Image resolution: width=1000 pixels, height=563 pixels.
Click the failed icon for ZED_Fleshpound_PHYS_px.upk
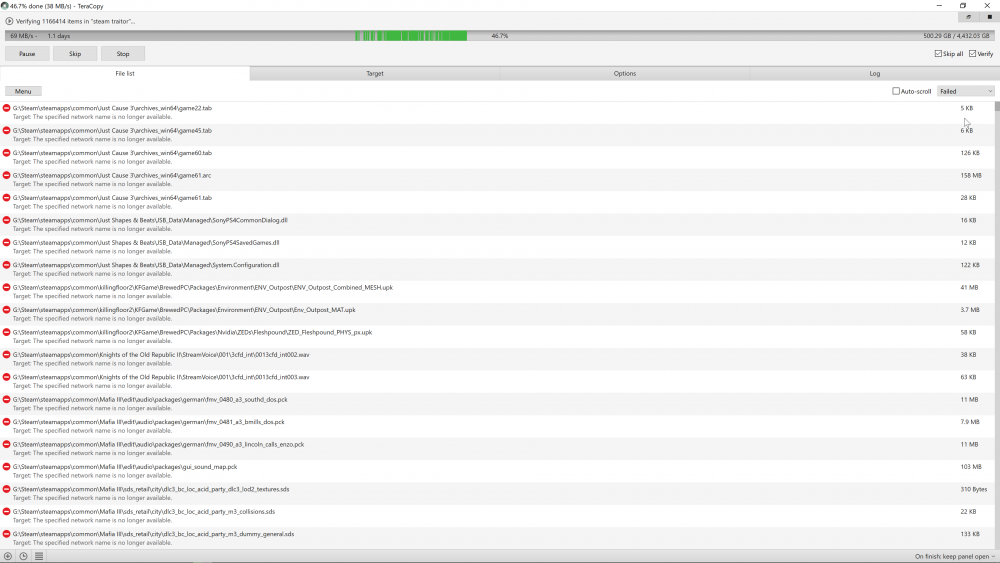point(6,332)
